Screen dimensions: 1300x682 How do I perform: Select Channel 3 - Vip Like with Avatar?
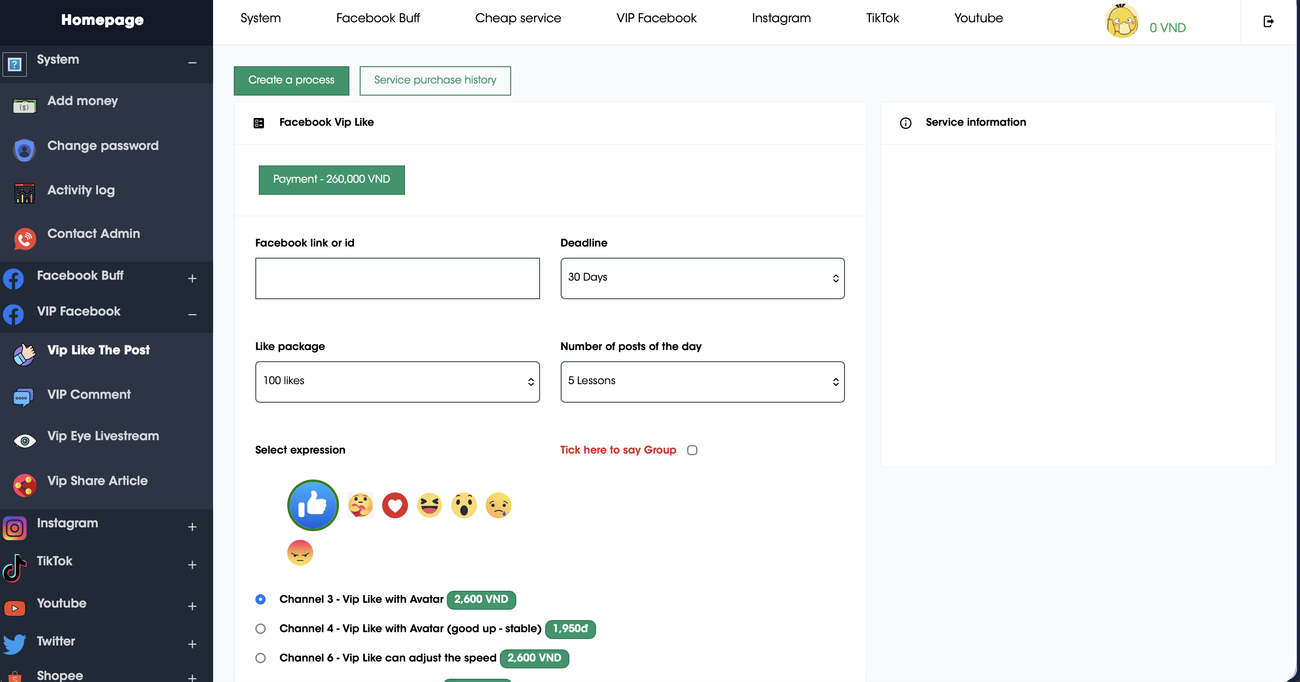[x=261, y=599]
